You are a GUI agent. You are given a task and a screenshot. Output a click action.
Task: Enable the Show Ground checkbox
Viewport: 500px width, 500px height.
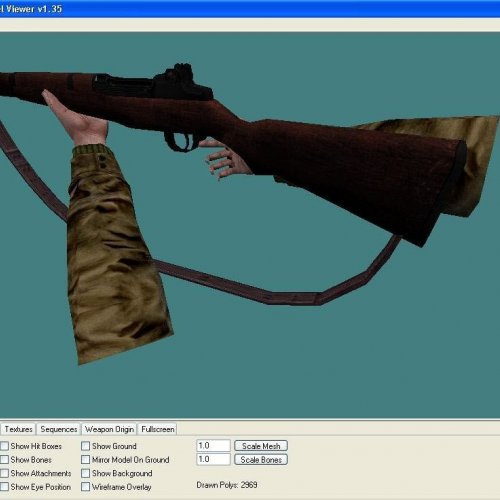[86, 446]
